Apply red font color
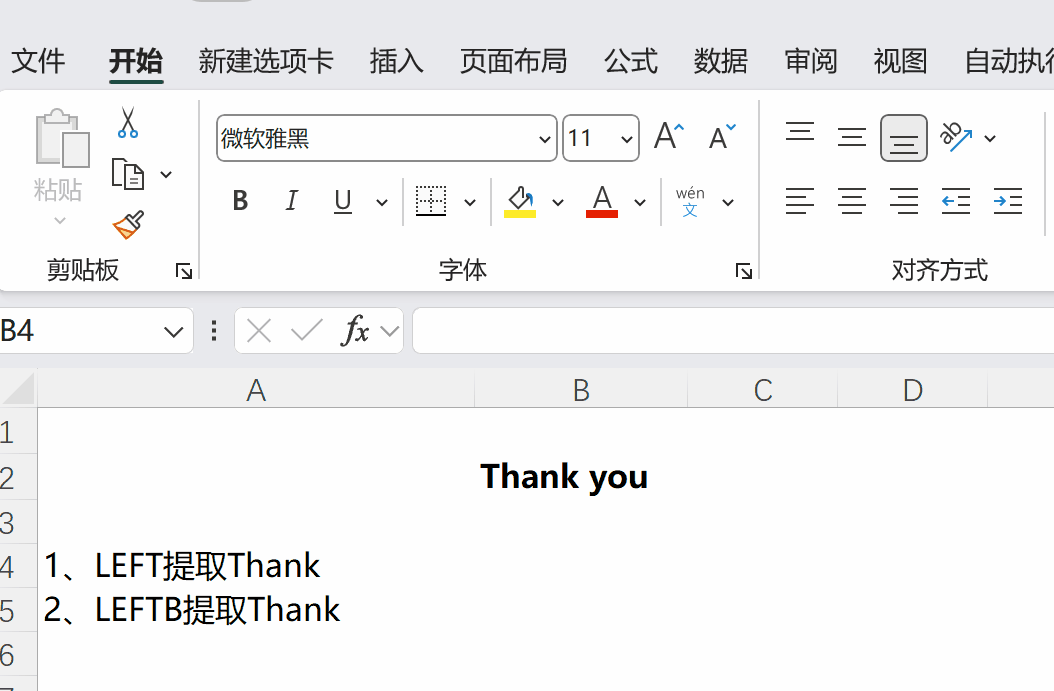1054x691 pixels. pos(602,202)
